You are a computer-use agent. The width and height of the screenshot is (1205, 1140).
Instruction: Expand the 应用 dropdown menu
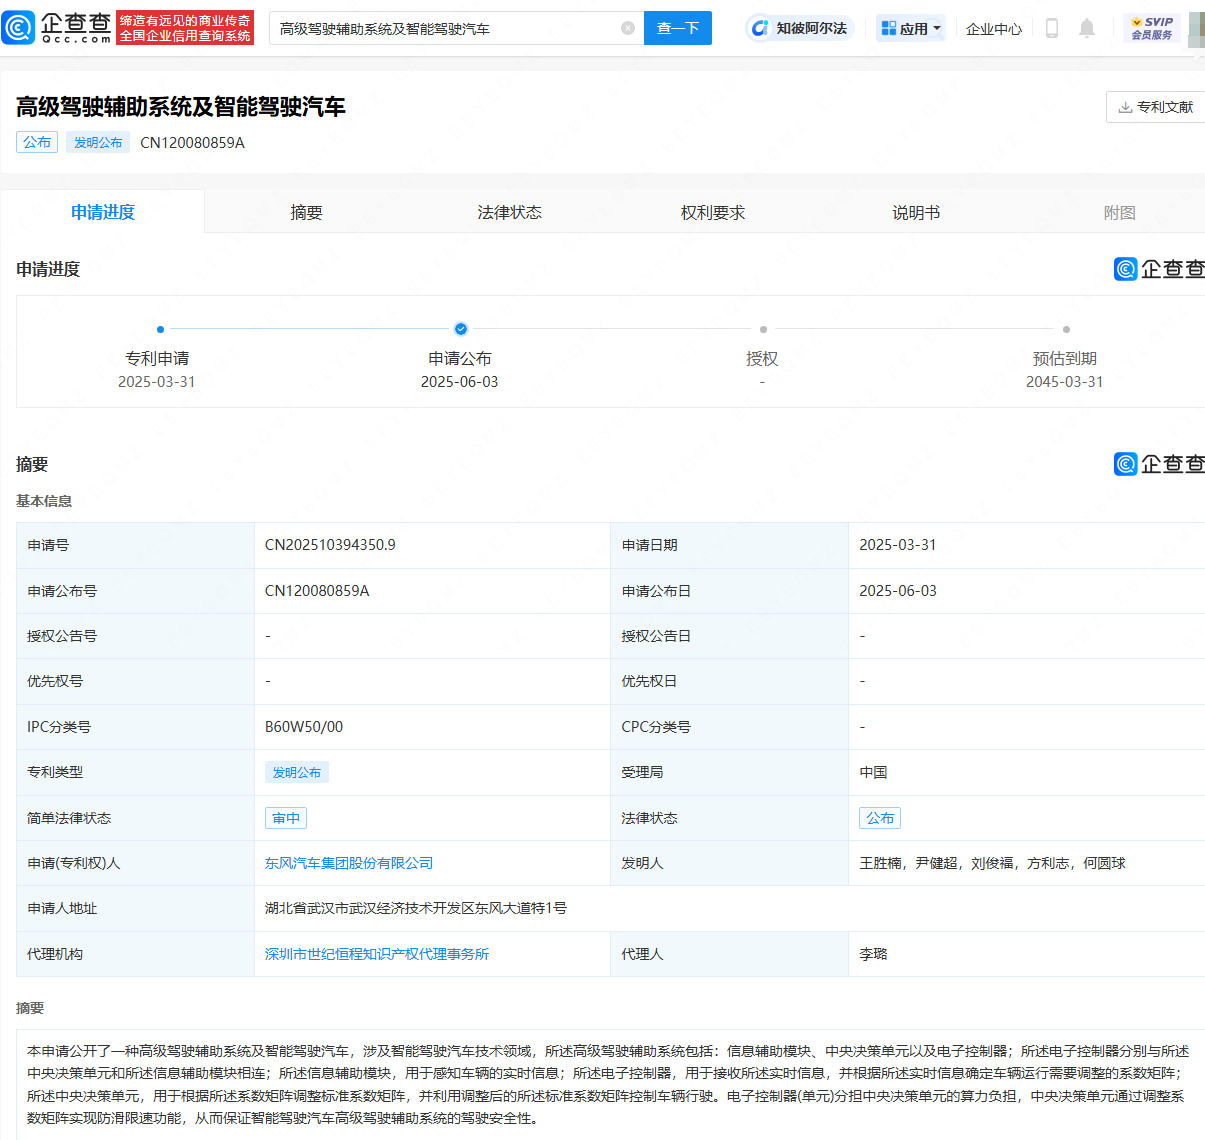pos(911,28)
